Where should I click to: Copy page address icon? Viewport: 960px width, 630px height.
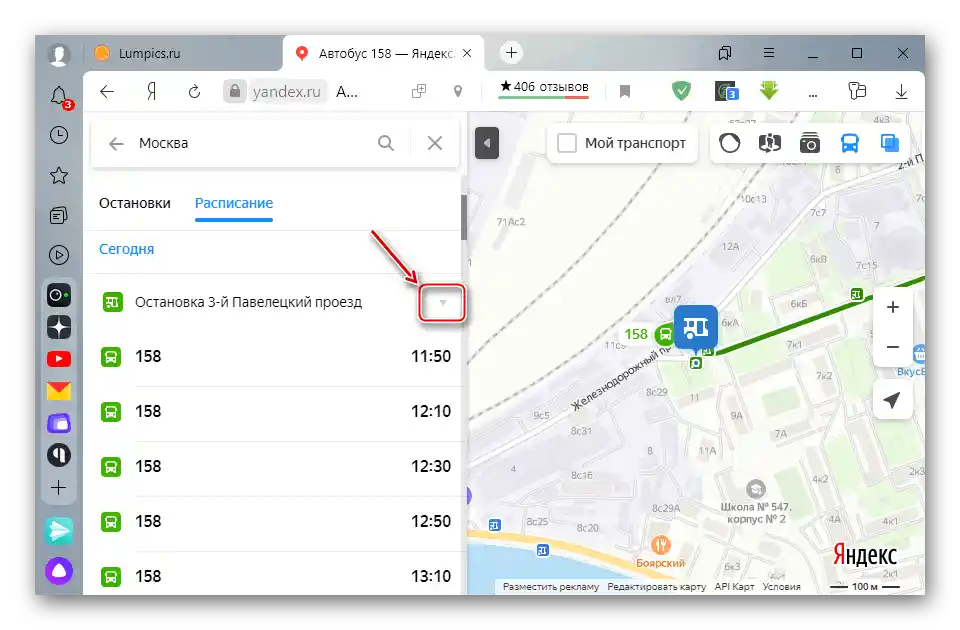pyautogui.click(x=419, y=92)
